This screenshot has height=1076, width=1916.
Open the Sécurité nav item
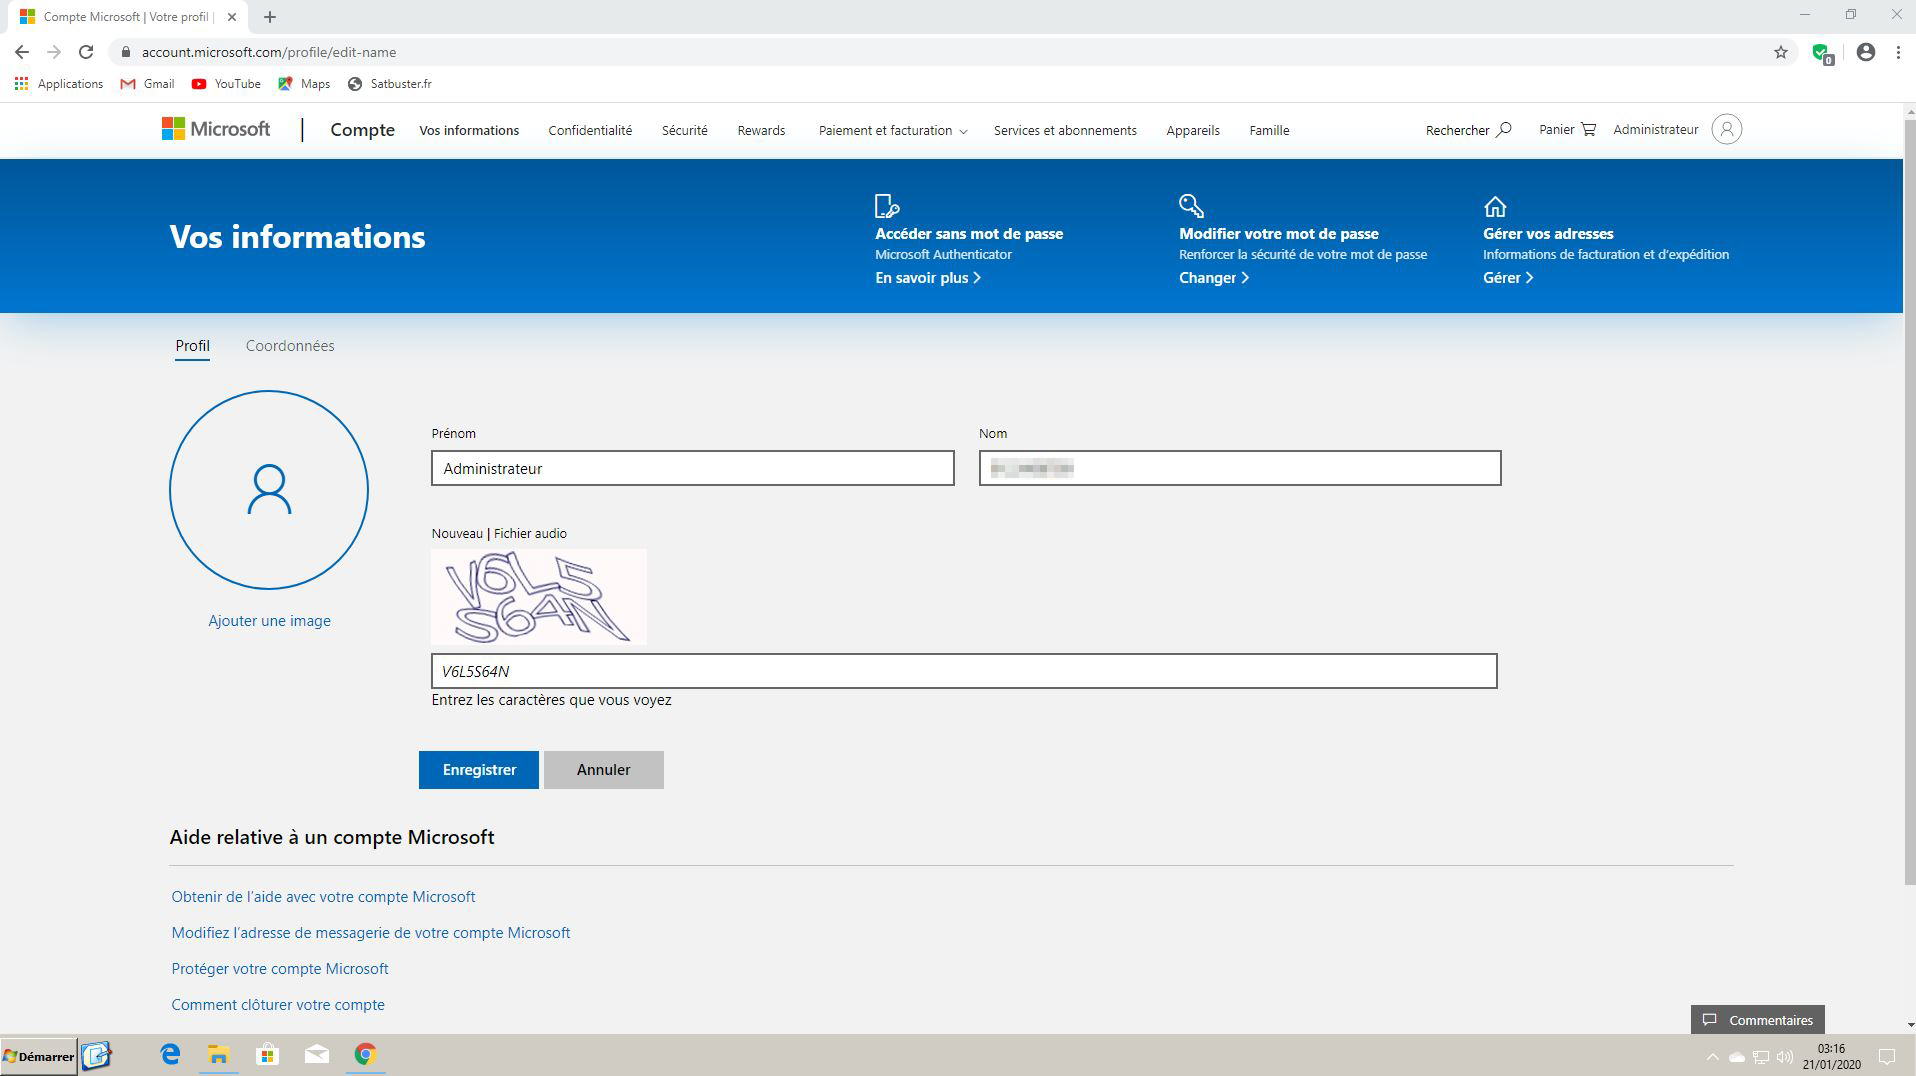(684, 130)
